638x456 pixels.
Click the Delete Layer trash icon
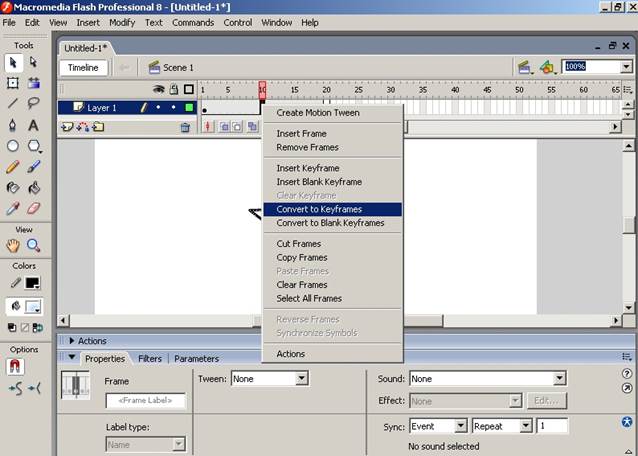(185, 128)
